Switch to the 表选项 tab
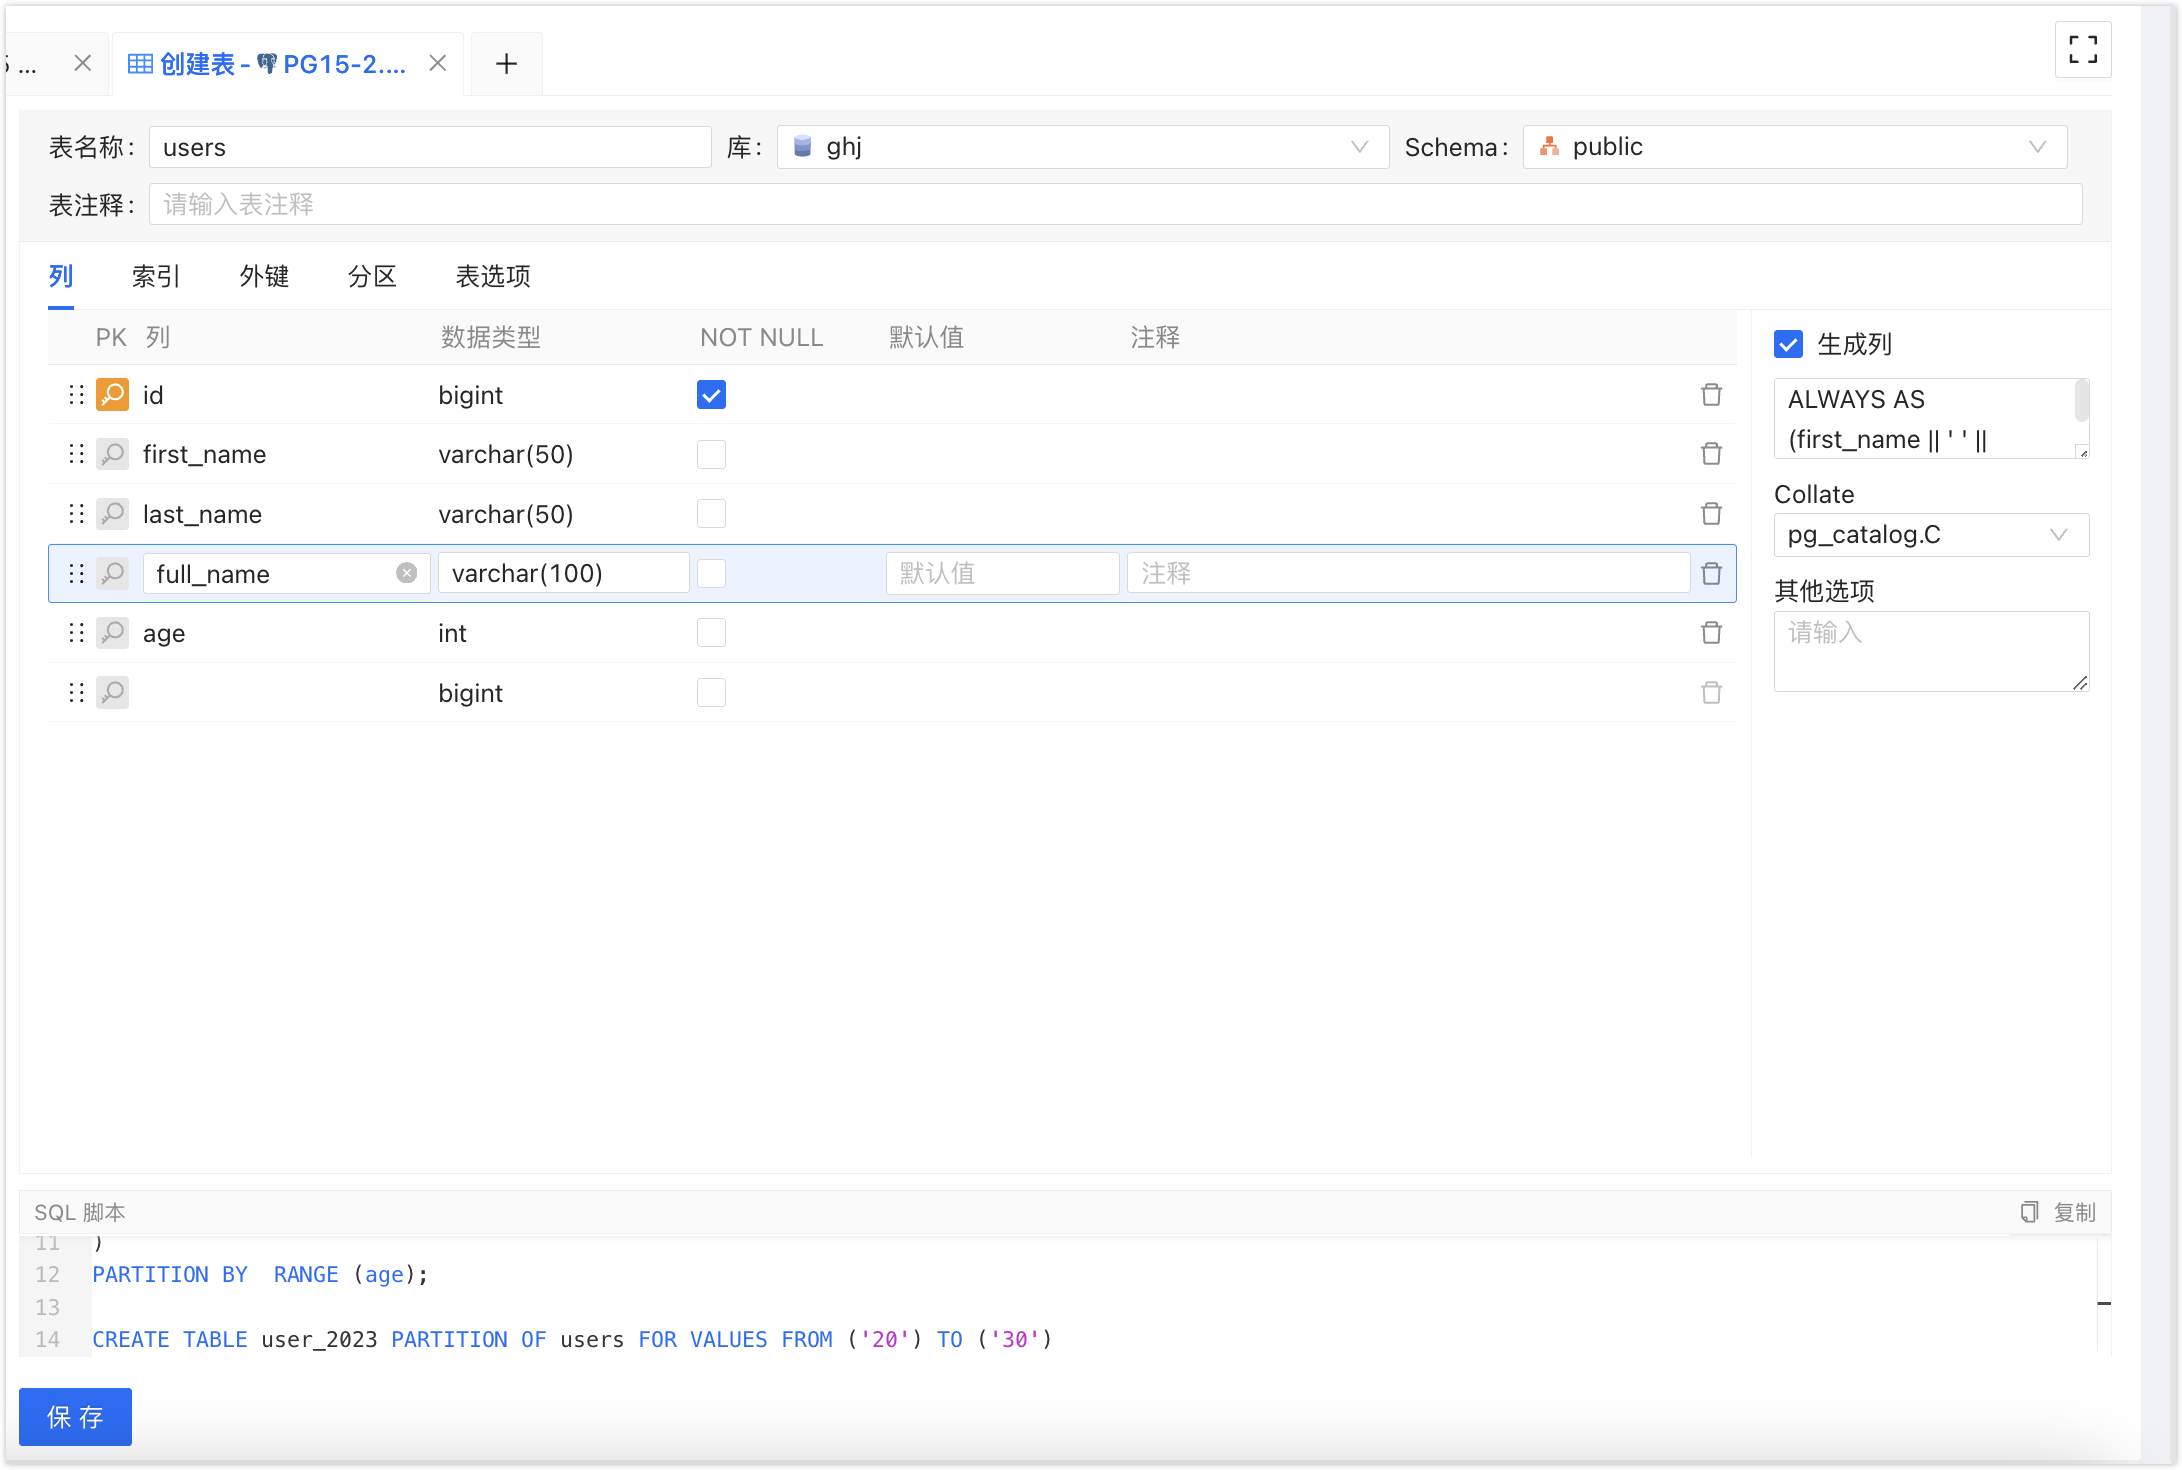 pyautogui.click(x=493, y=276)
